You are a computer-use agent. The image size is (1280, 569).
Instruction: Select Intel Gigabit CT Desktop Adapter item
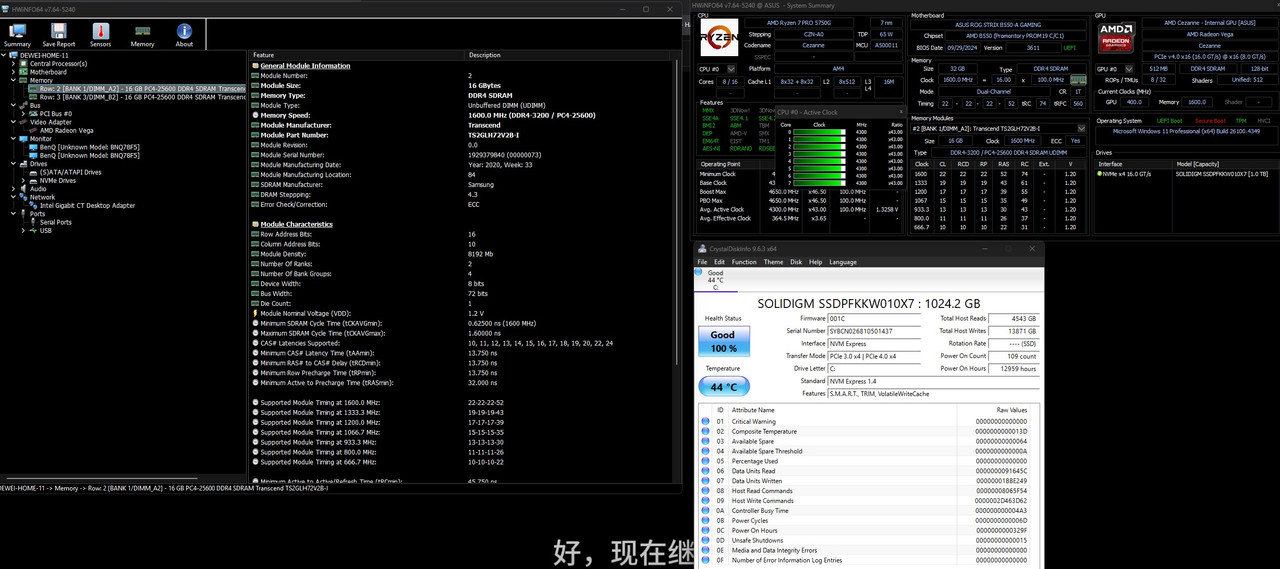(87, 205)
